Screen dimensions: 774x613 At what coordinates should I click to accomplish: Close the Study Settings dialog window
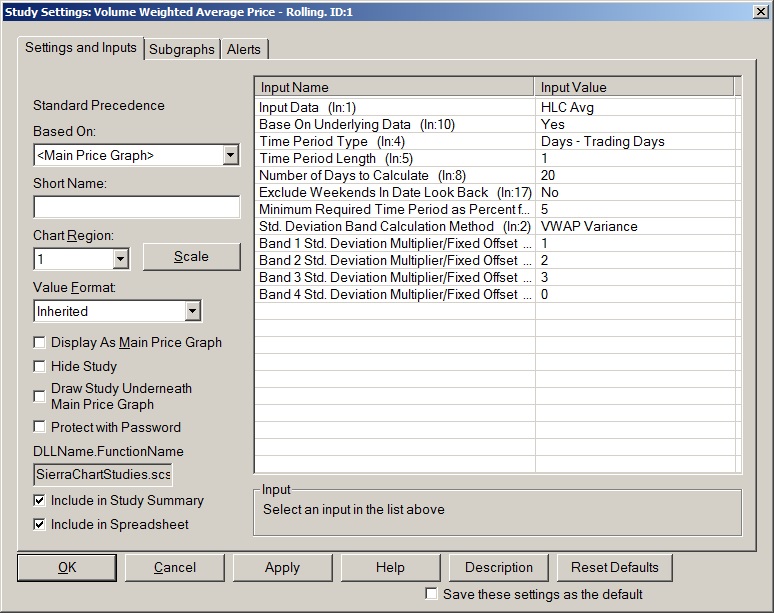(x=759, y=11)
